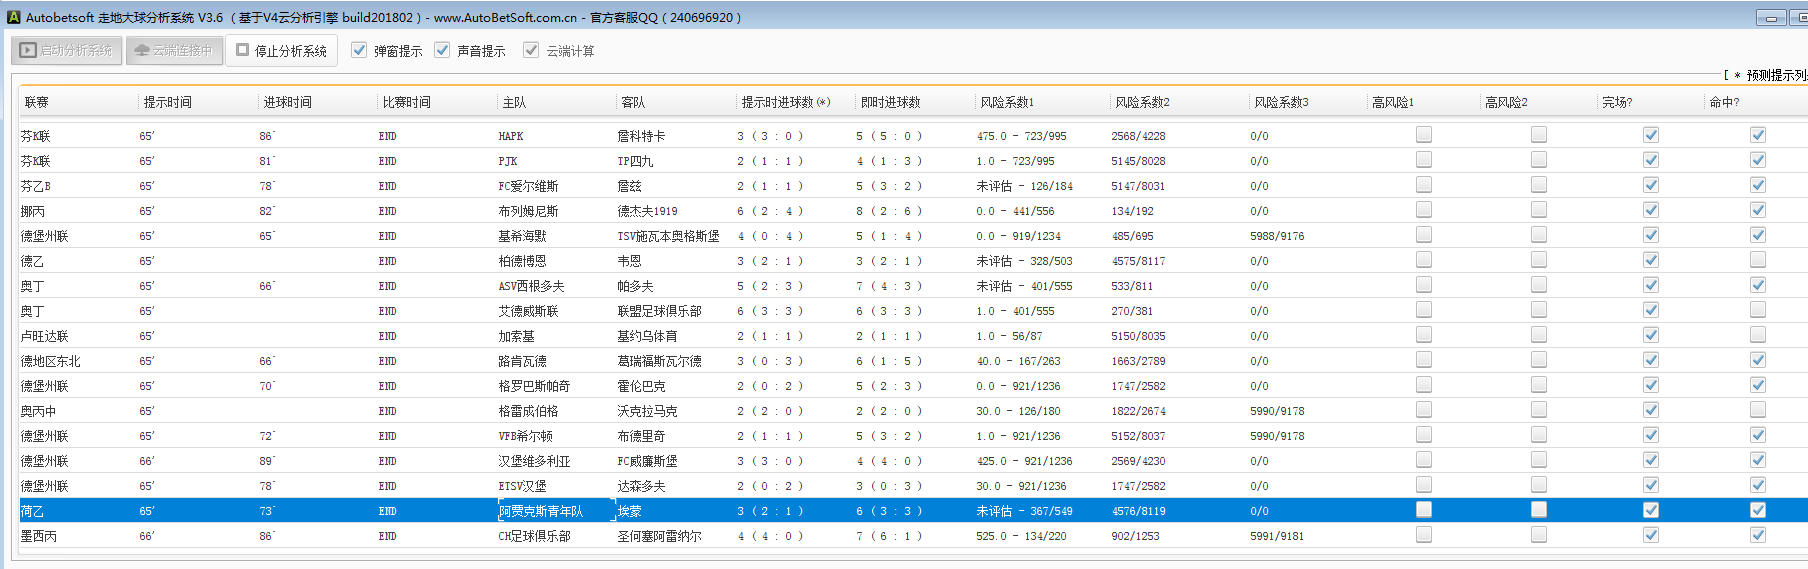Click the CH足球俱乐部 home team cell
The image size is (1808, 569).
[x=534, y=536]
